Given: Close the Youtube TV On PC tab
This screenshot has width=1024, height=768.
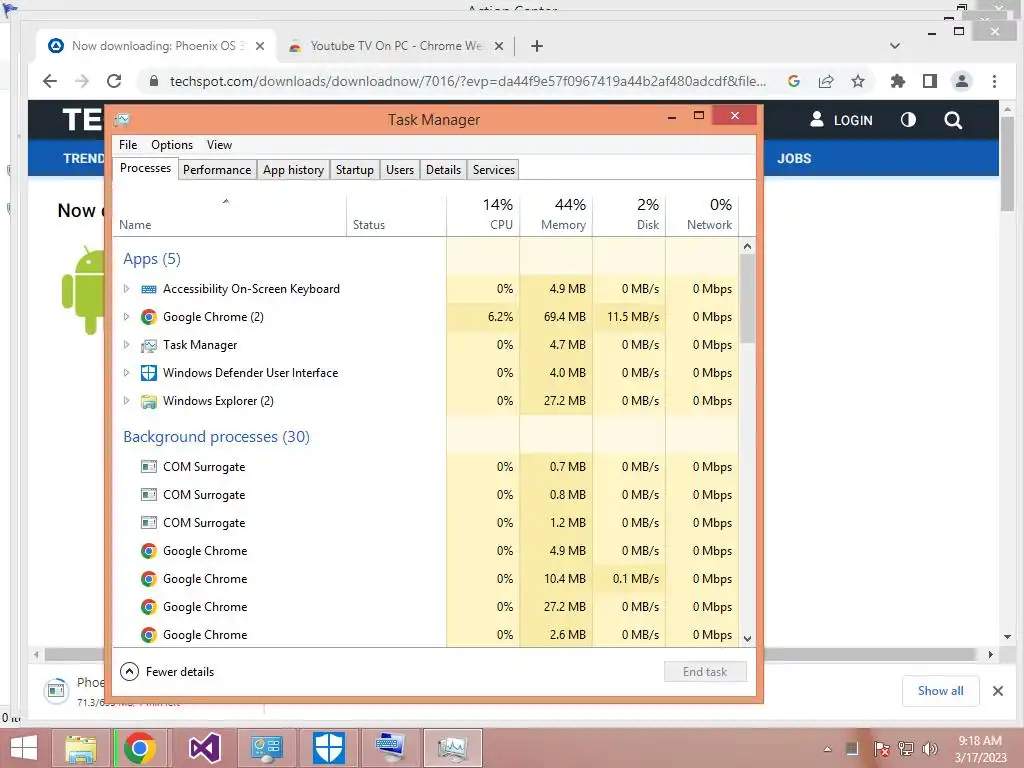Looking at the screenshot, I should (499, 46).
